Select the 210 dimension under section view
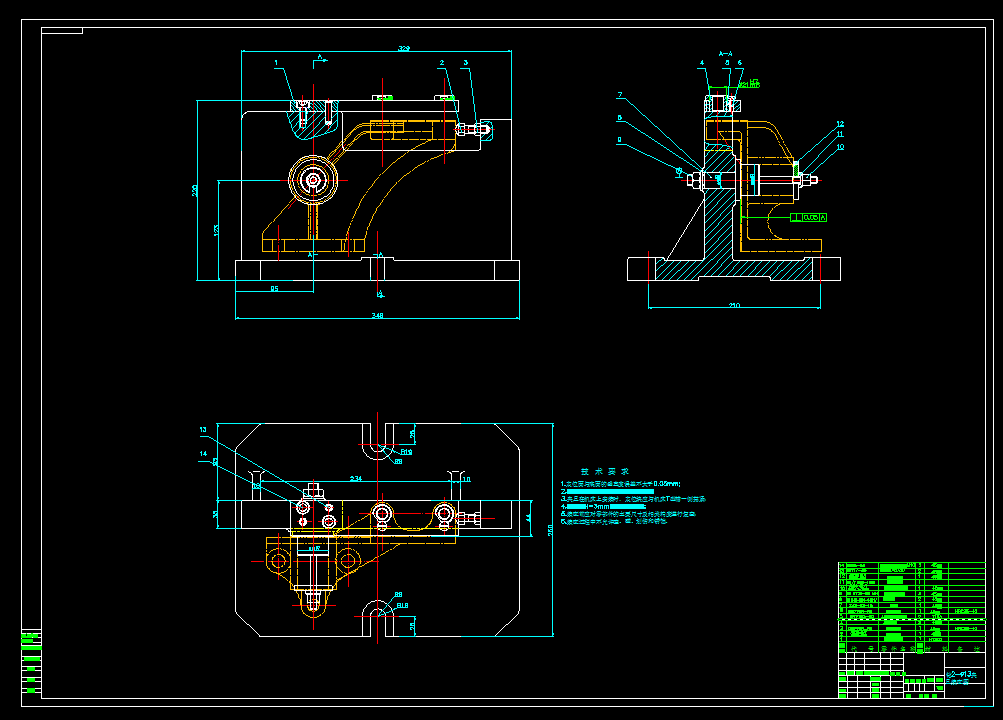1003x720 pixels. (x=734, y=306)
